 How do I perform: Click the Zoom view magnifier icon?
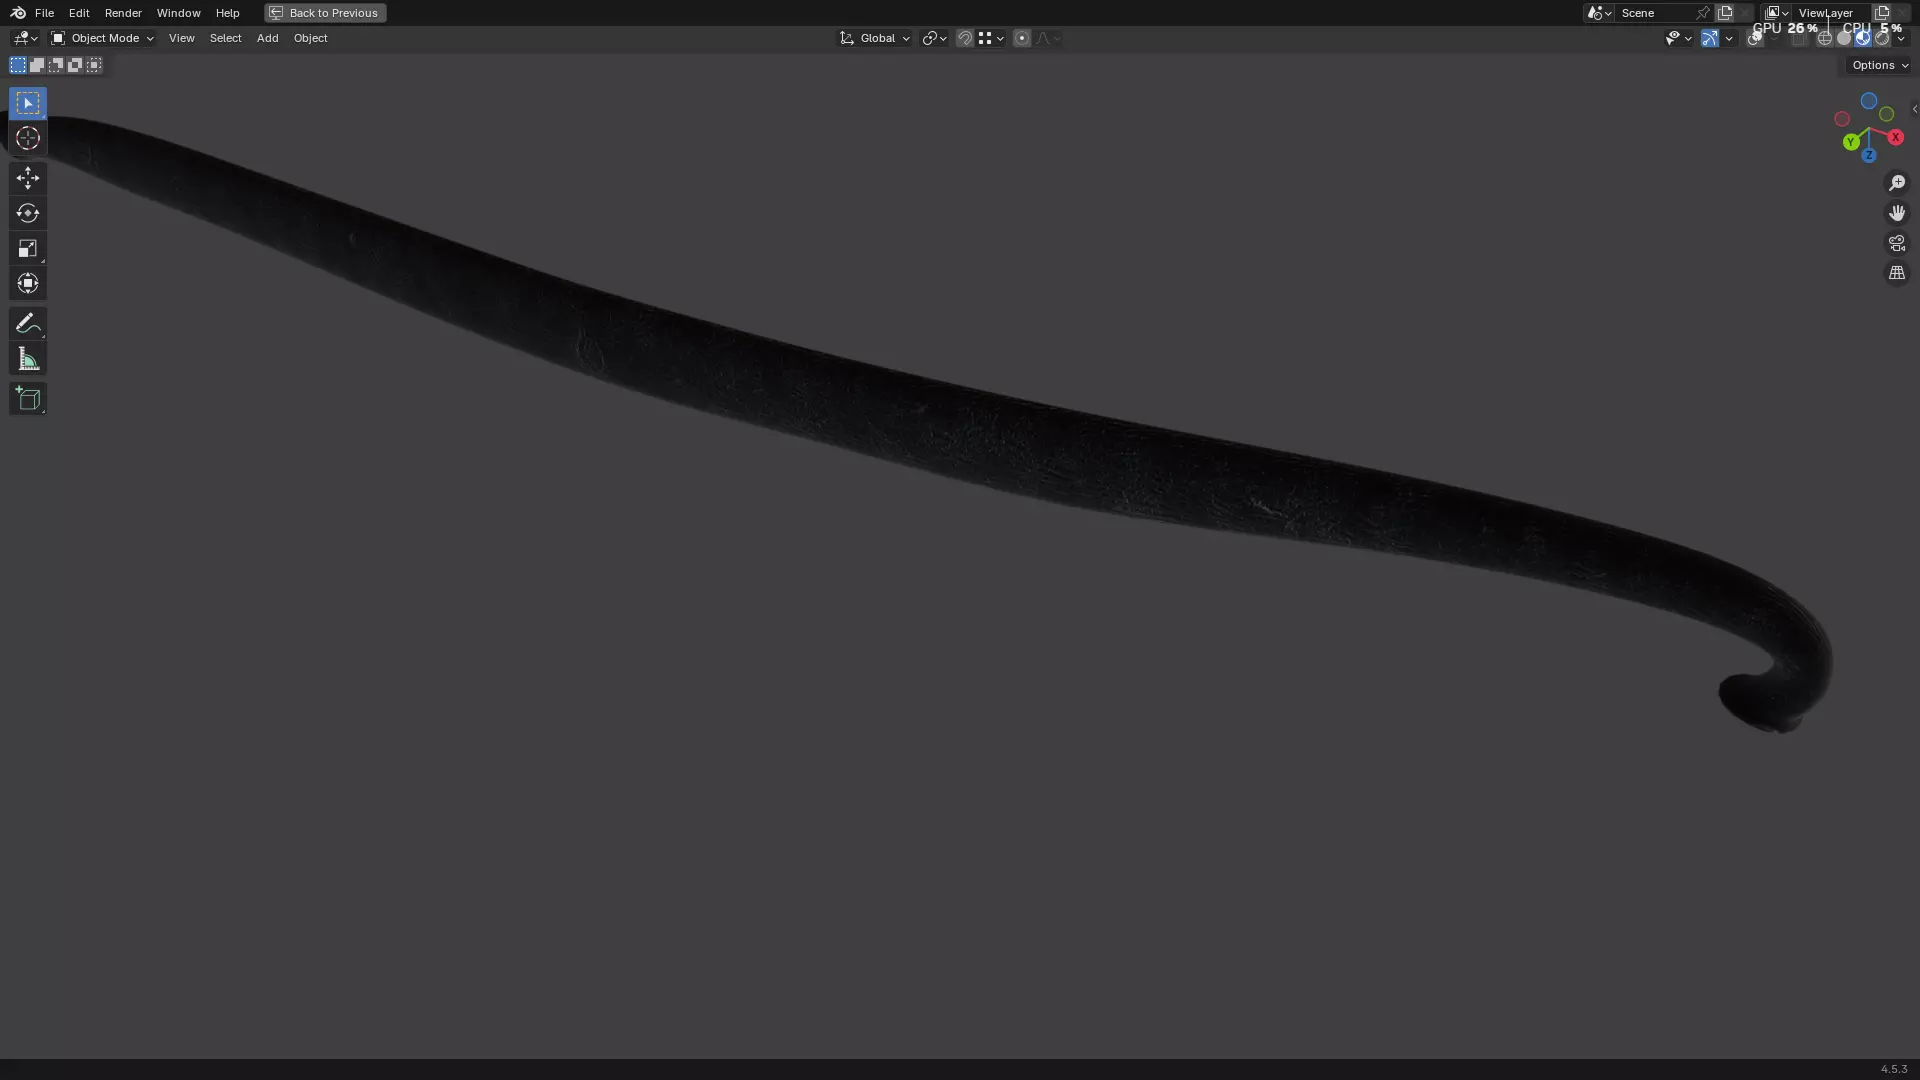[1897, 183]
